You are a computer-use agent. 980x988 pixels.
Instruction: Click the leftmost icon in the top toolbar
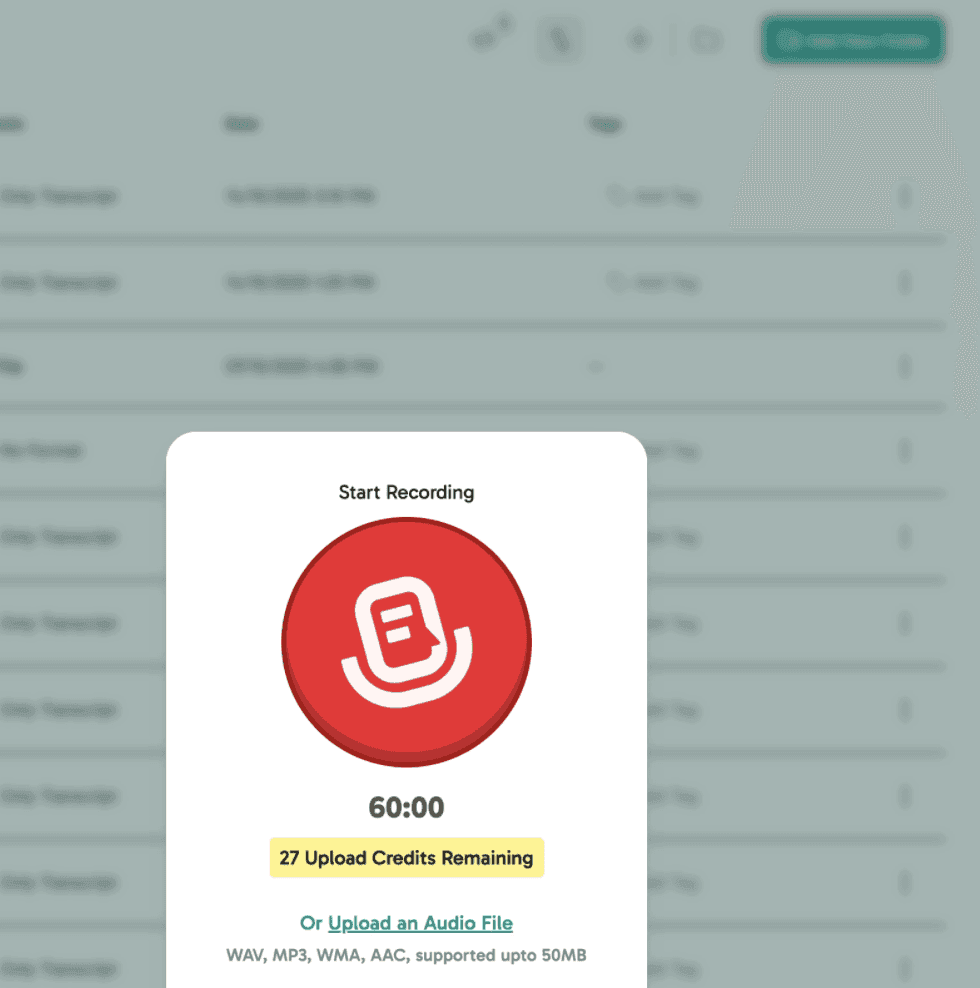click(489, 40)
